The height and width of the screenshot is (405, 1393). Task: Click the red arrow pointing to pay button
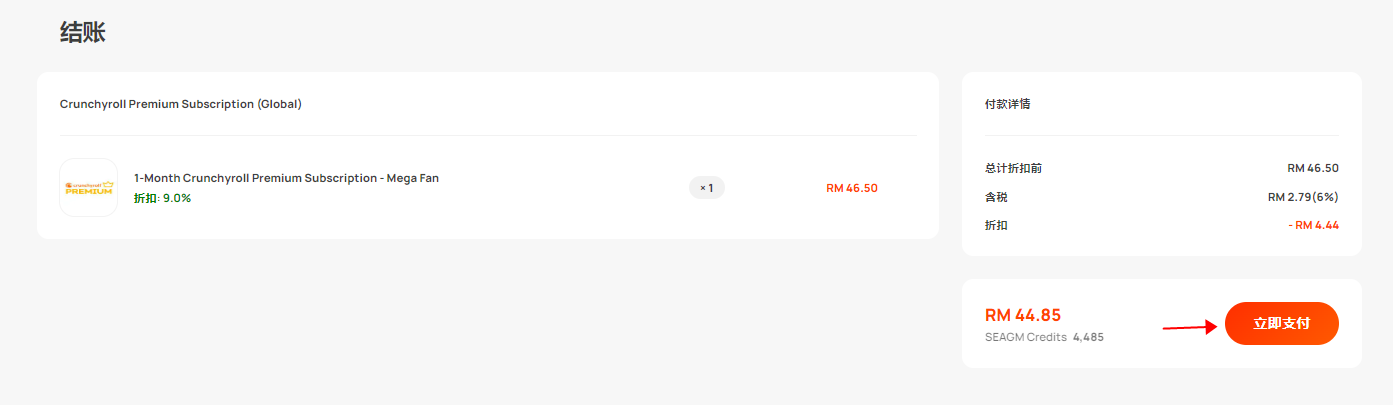[x=1190, y=327]
